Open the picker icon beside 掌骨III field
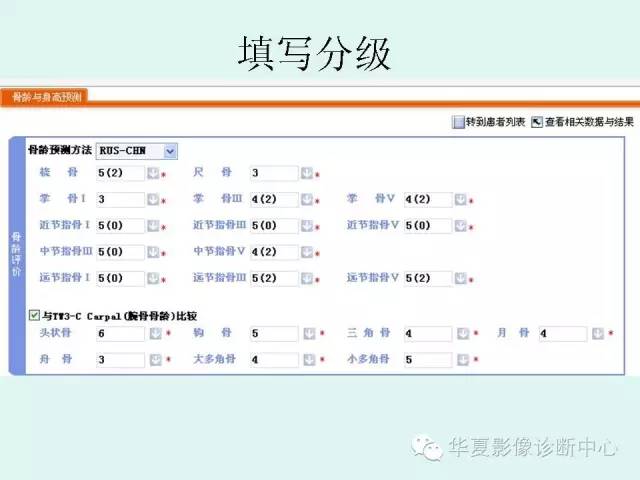 (x=307, y=200)
